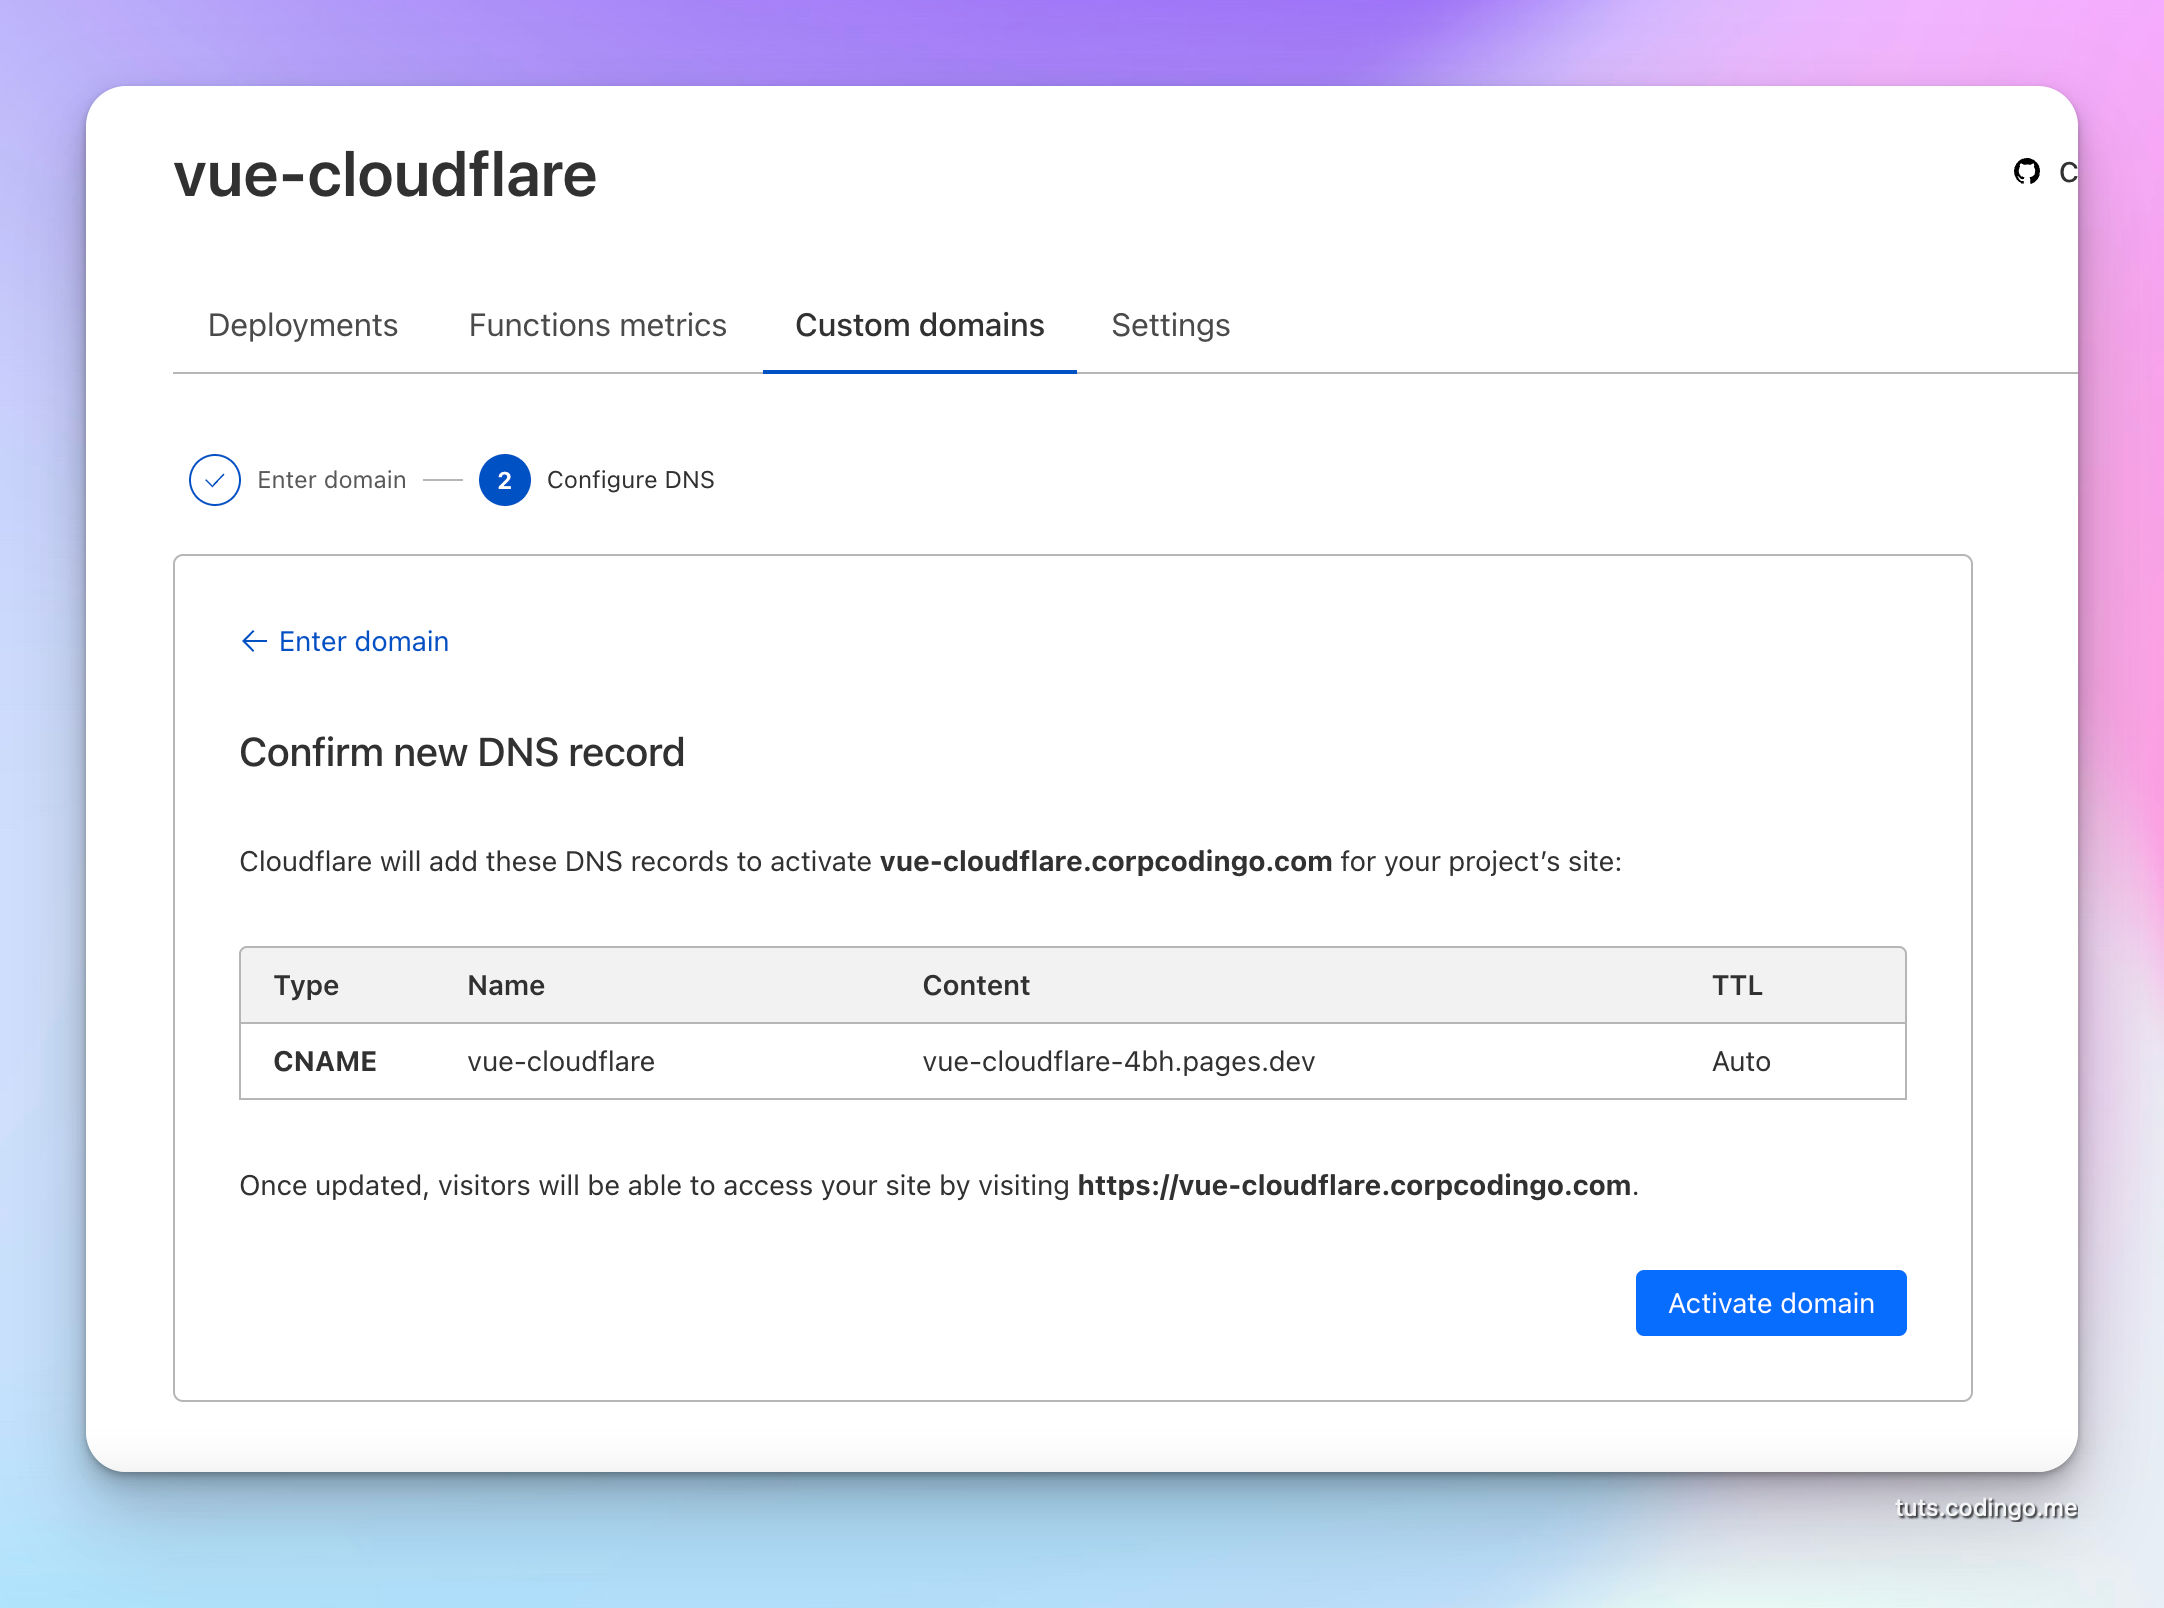
Task: Click the vue-cloudflare project title
Action: tap(385, 174)
